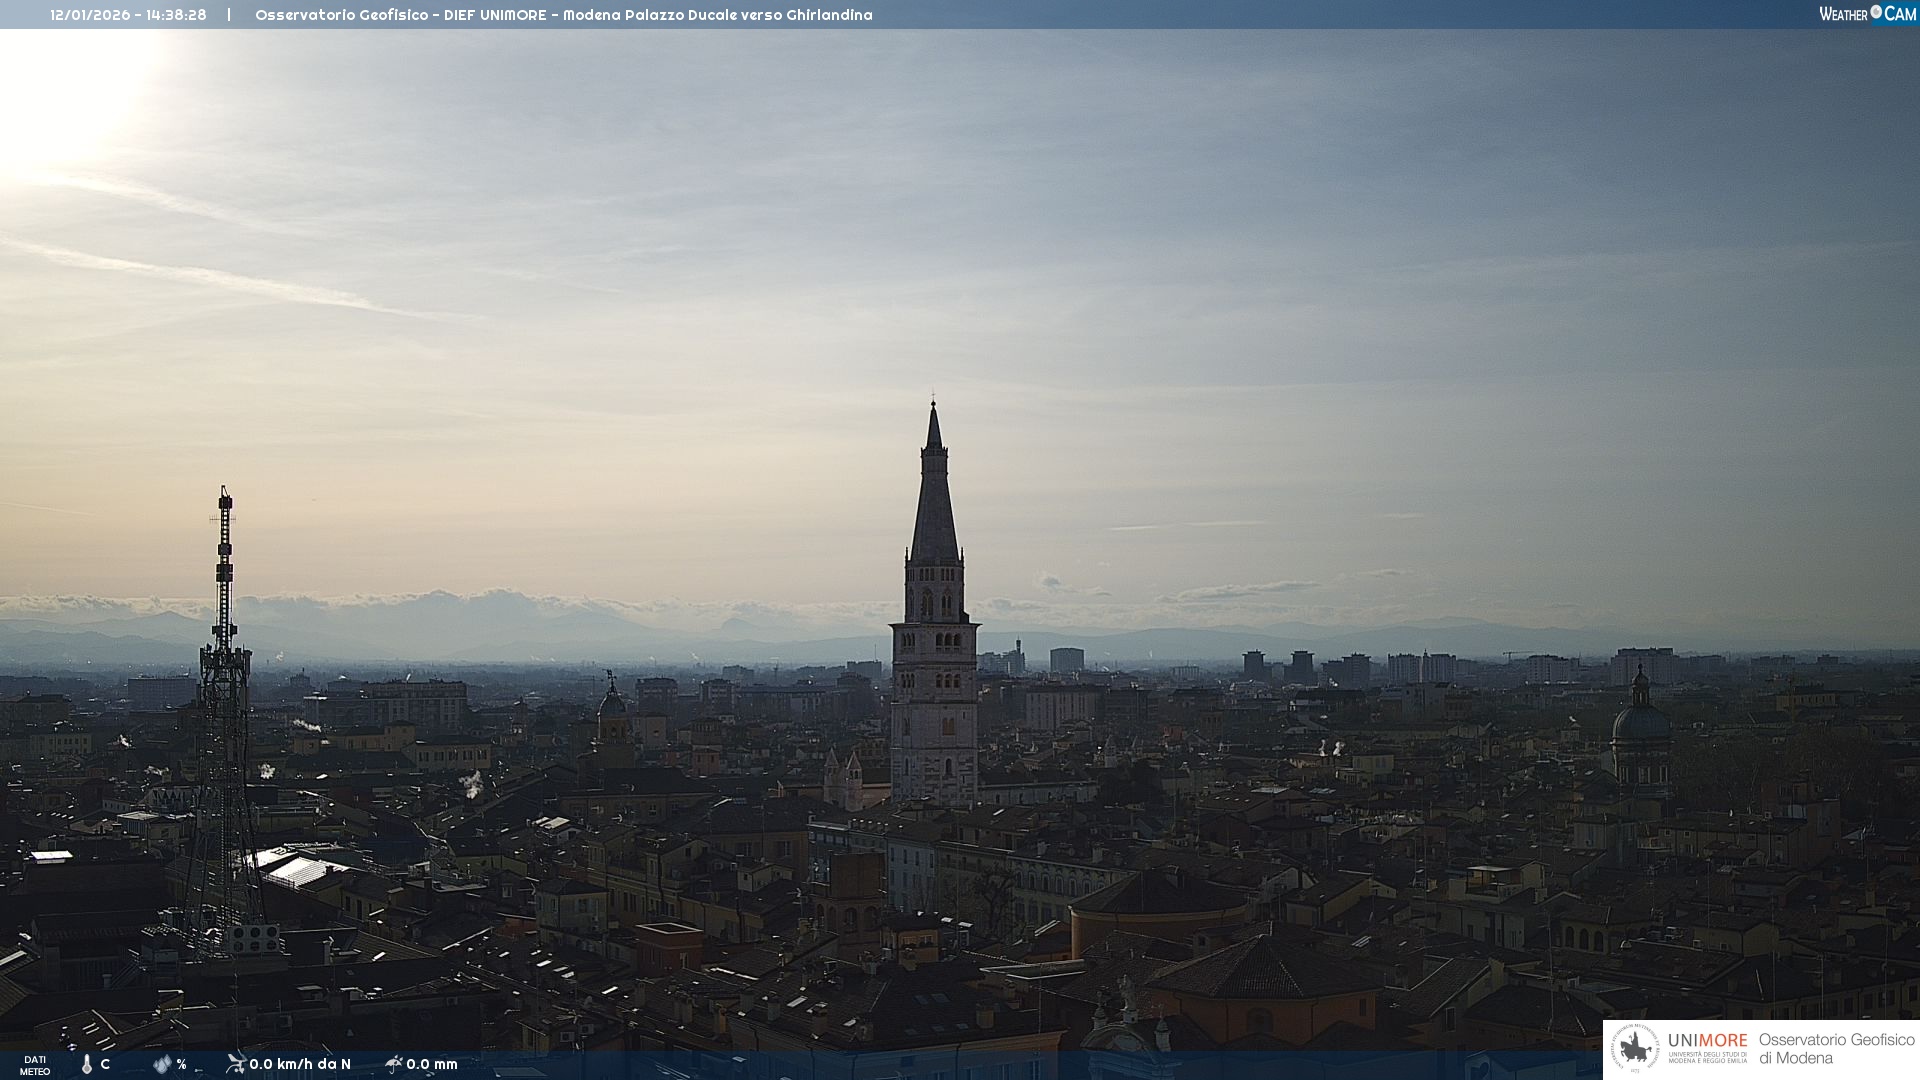Click the date and time stamp 12/01/2026
1920x1080 pixels.
click(x=128, y=15)
